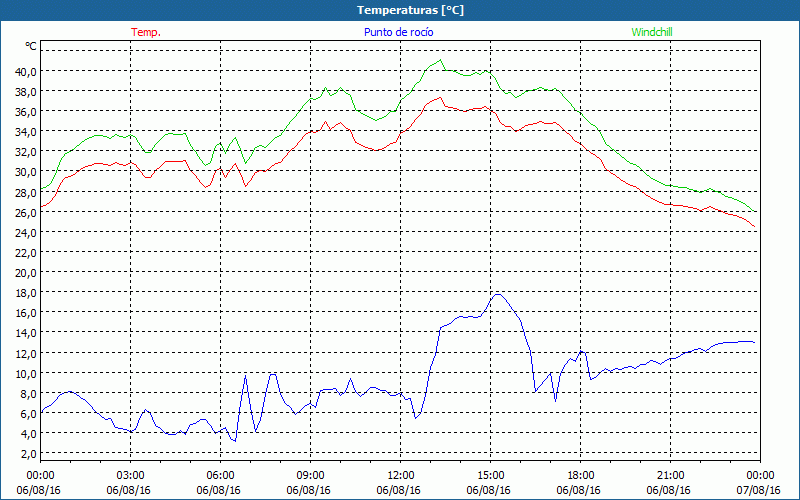Click the 12:00 time axis label
This screenshot has width=800, height=500.
[x=401, y=476]
